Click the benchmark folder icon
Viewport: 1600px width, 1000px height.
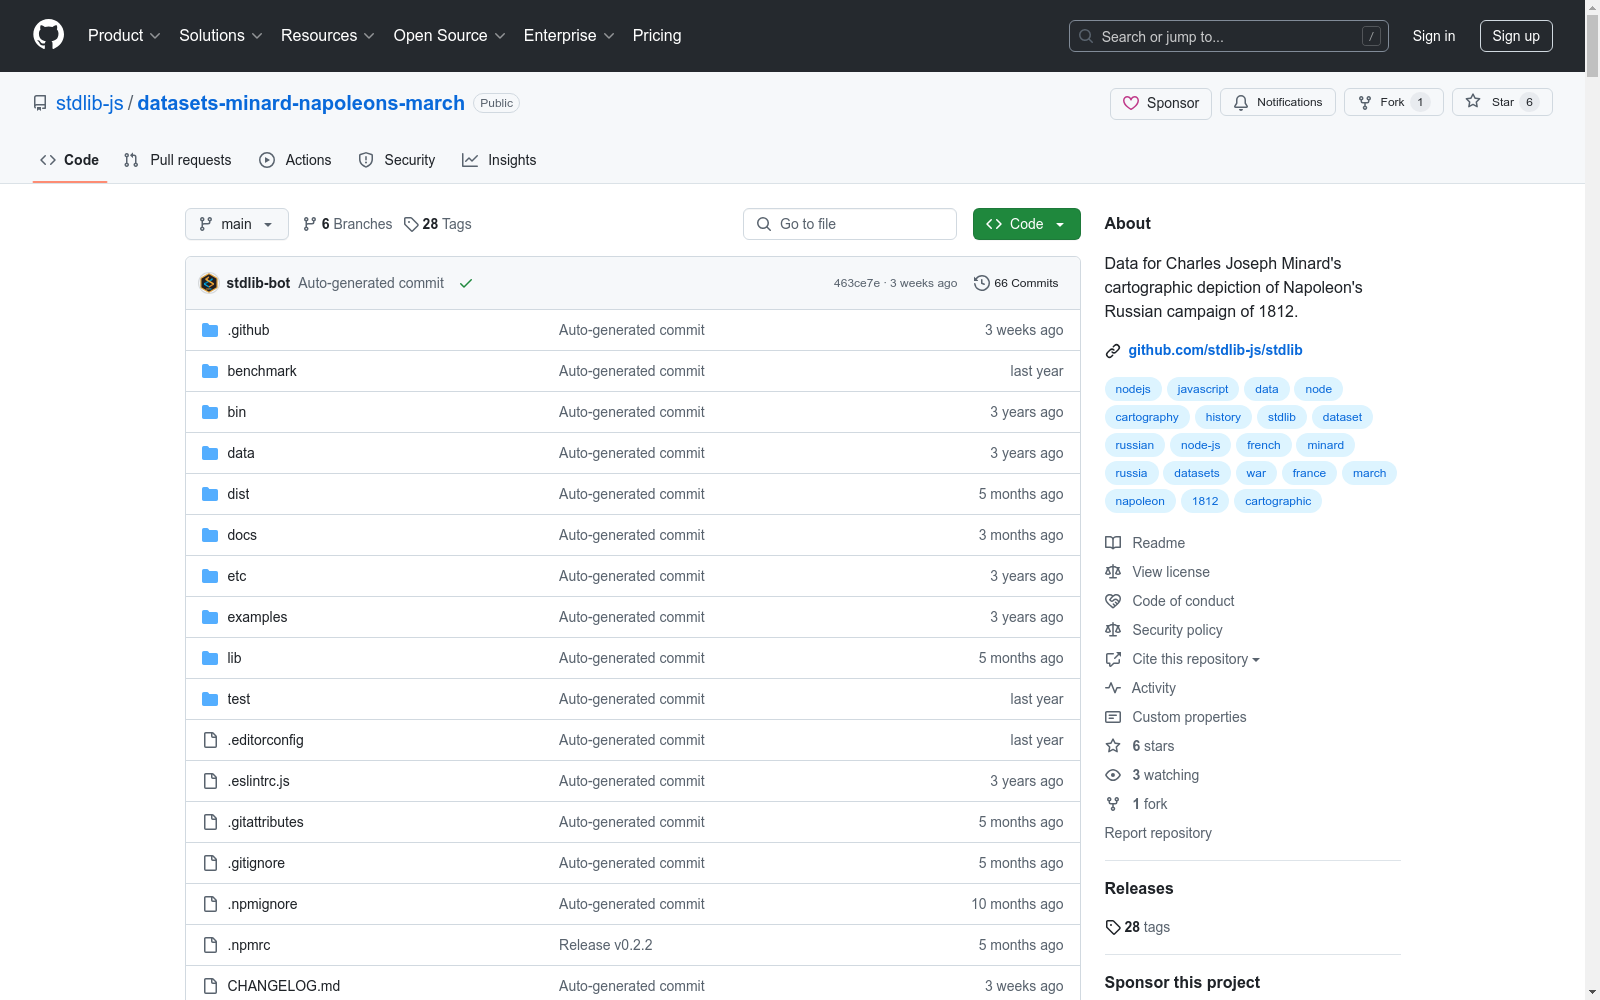210,371
